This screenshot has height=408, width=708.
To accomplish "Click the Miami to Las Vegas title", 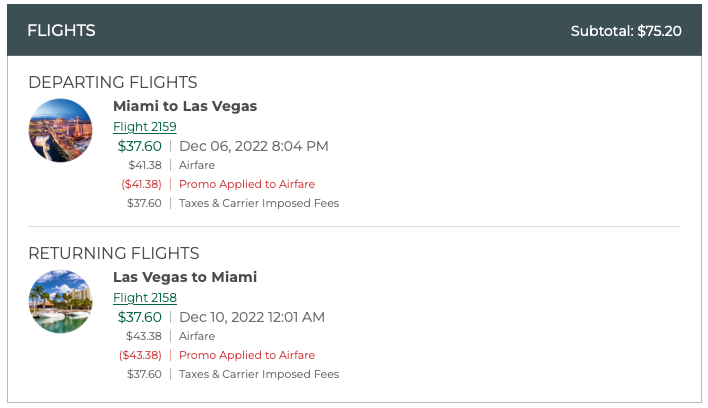I will 185,106.
